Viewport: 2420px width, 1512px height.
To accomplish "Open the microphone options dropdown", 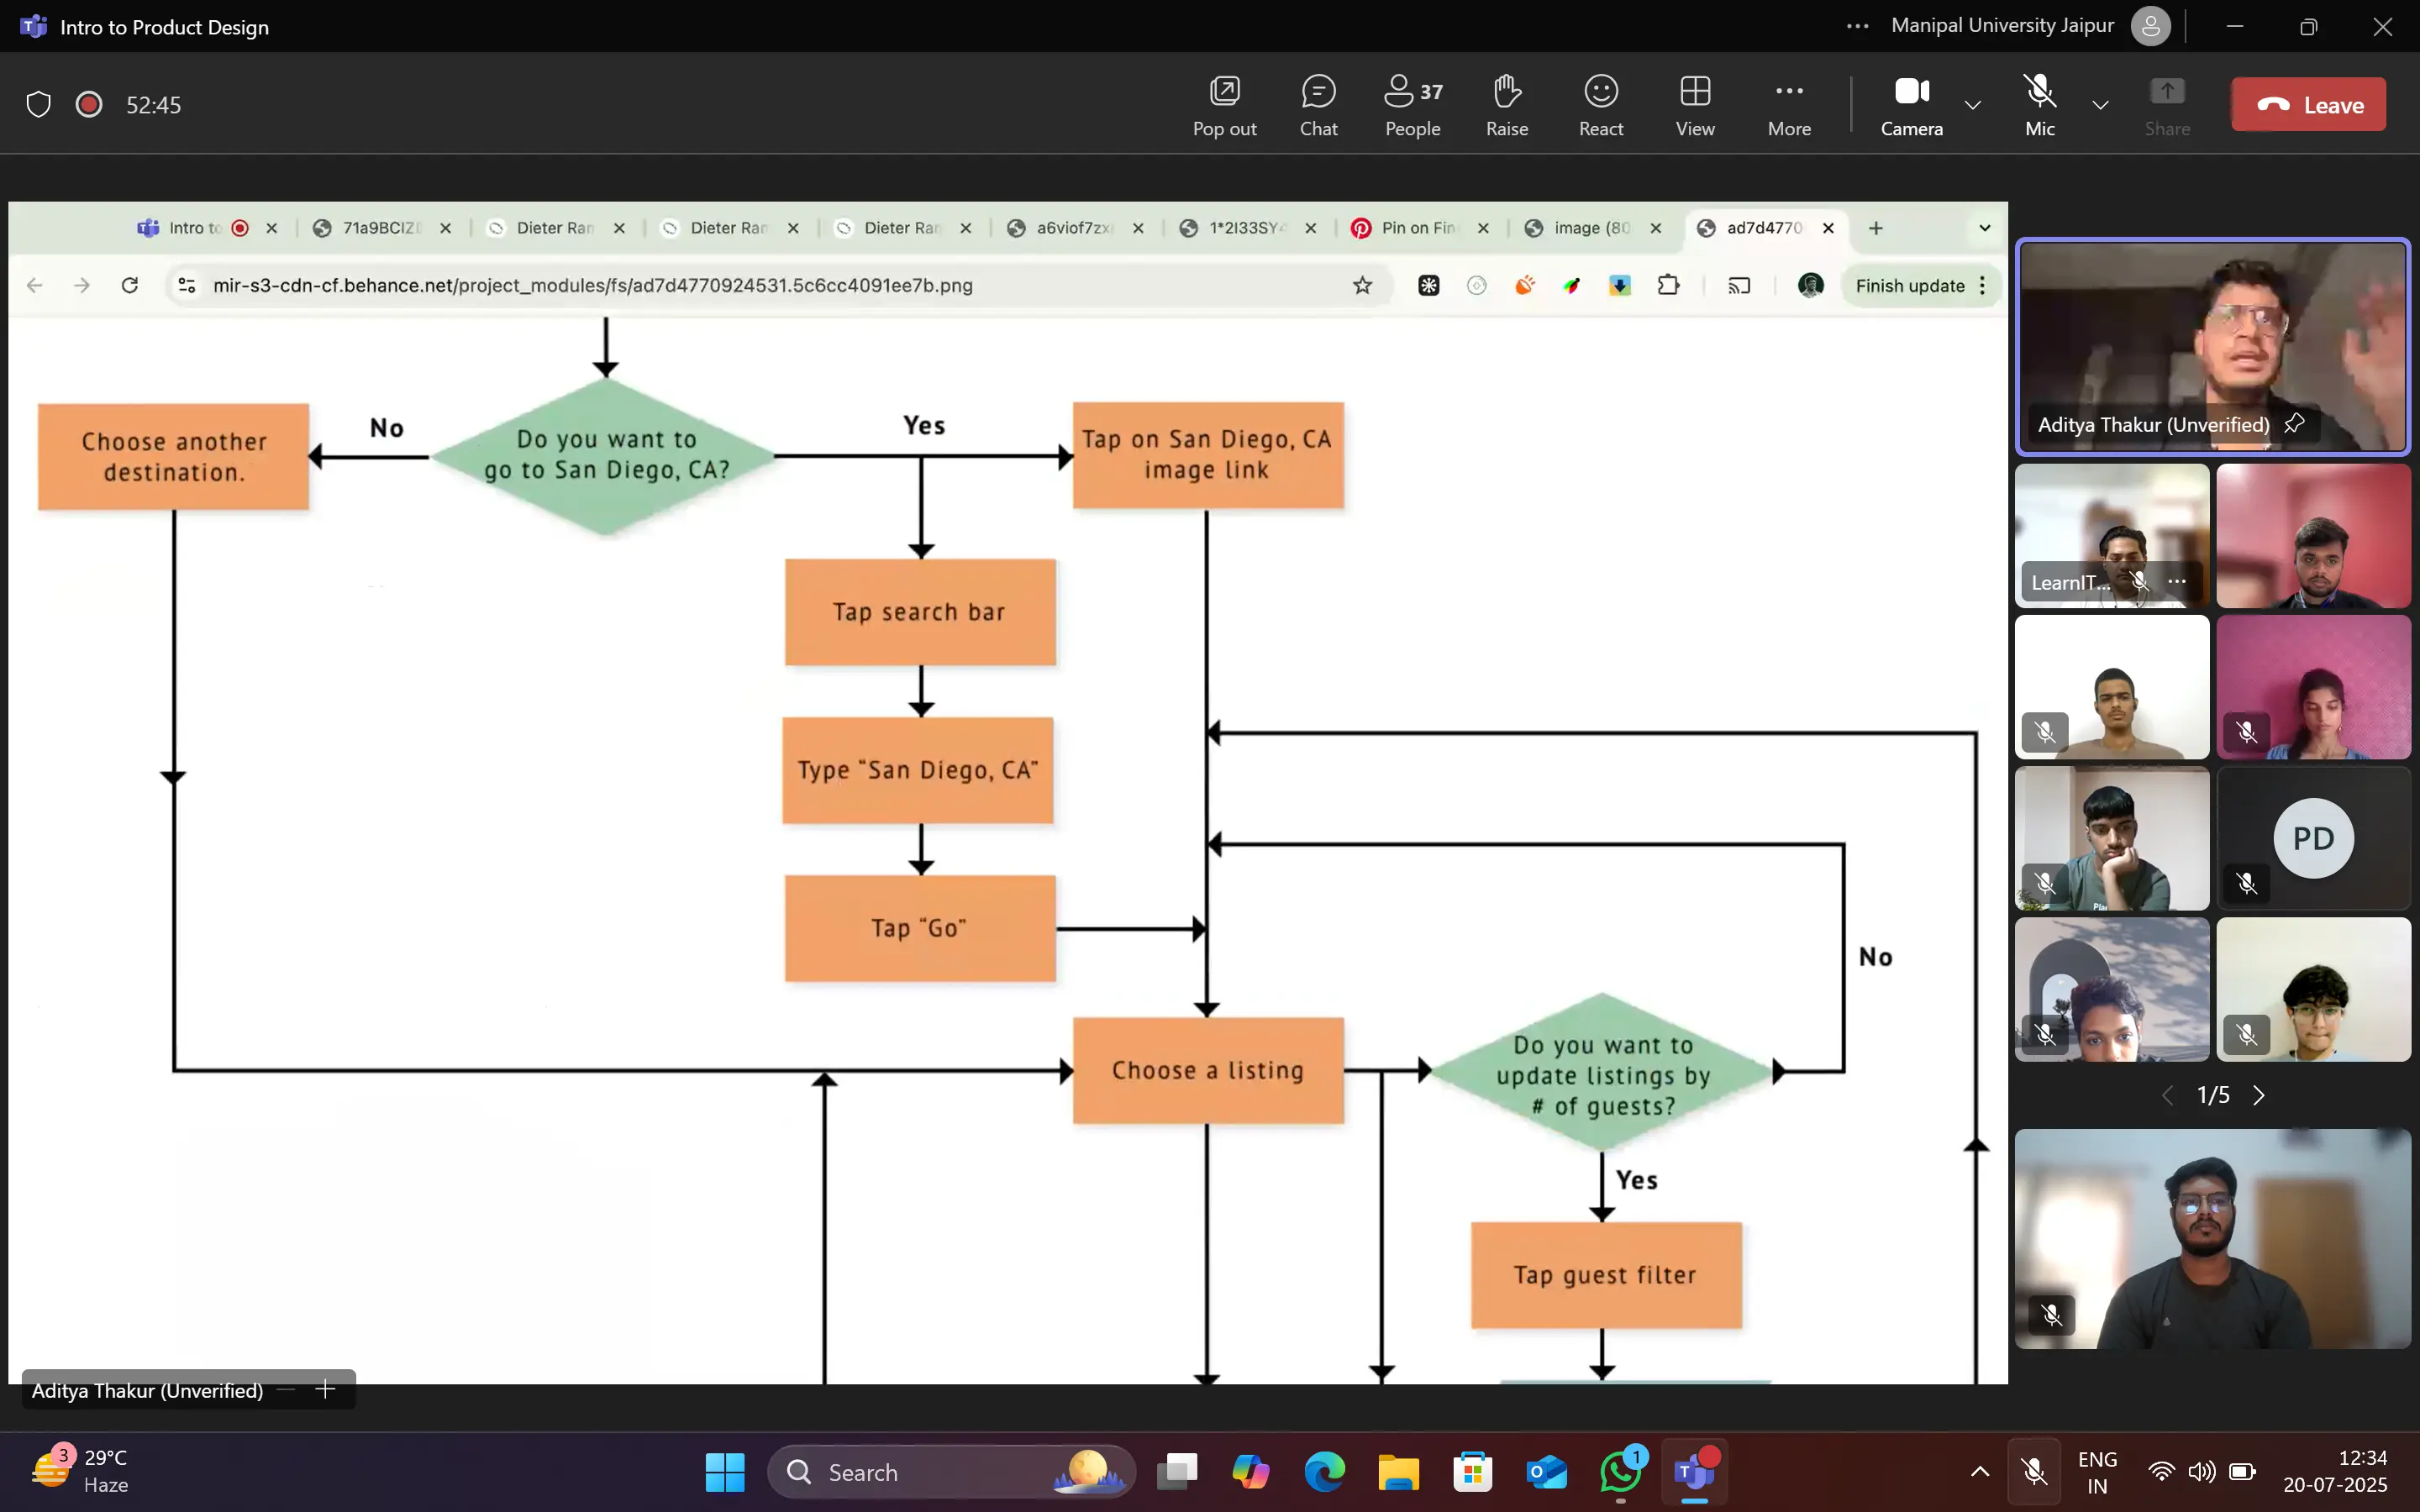I will tap(2100, 105).
